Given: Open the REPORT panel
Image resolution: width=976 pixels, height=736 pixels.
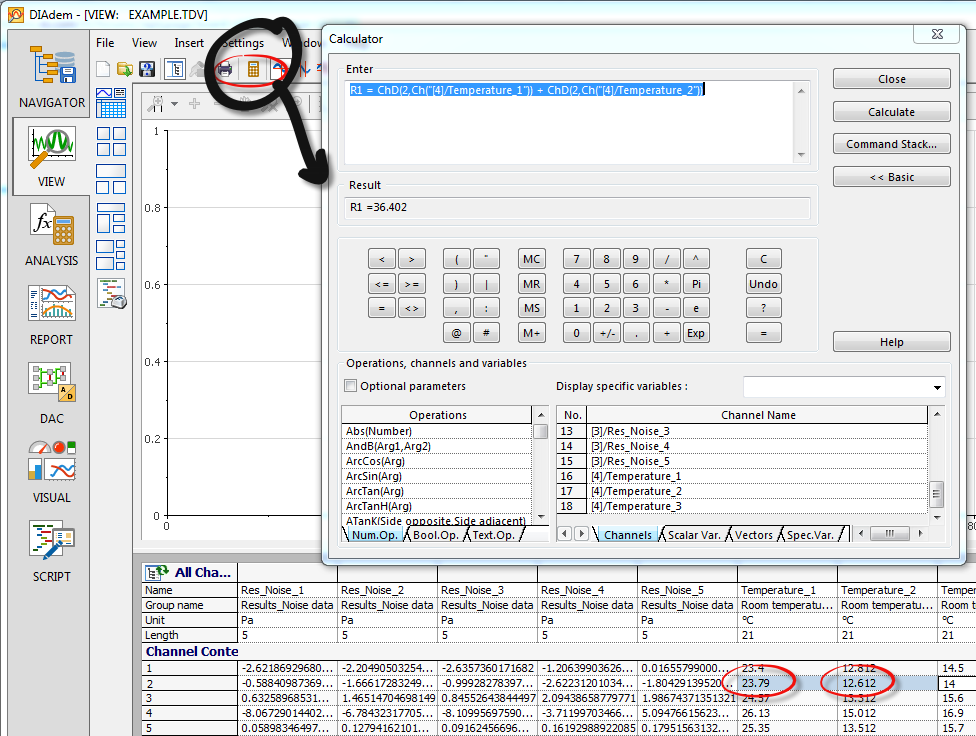Looking at the screenshot, I should tap(52, 314).
